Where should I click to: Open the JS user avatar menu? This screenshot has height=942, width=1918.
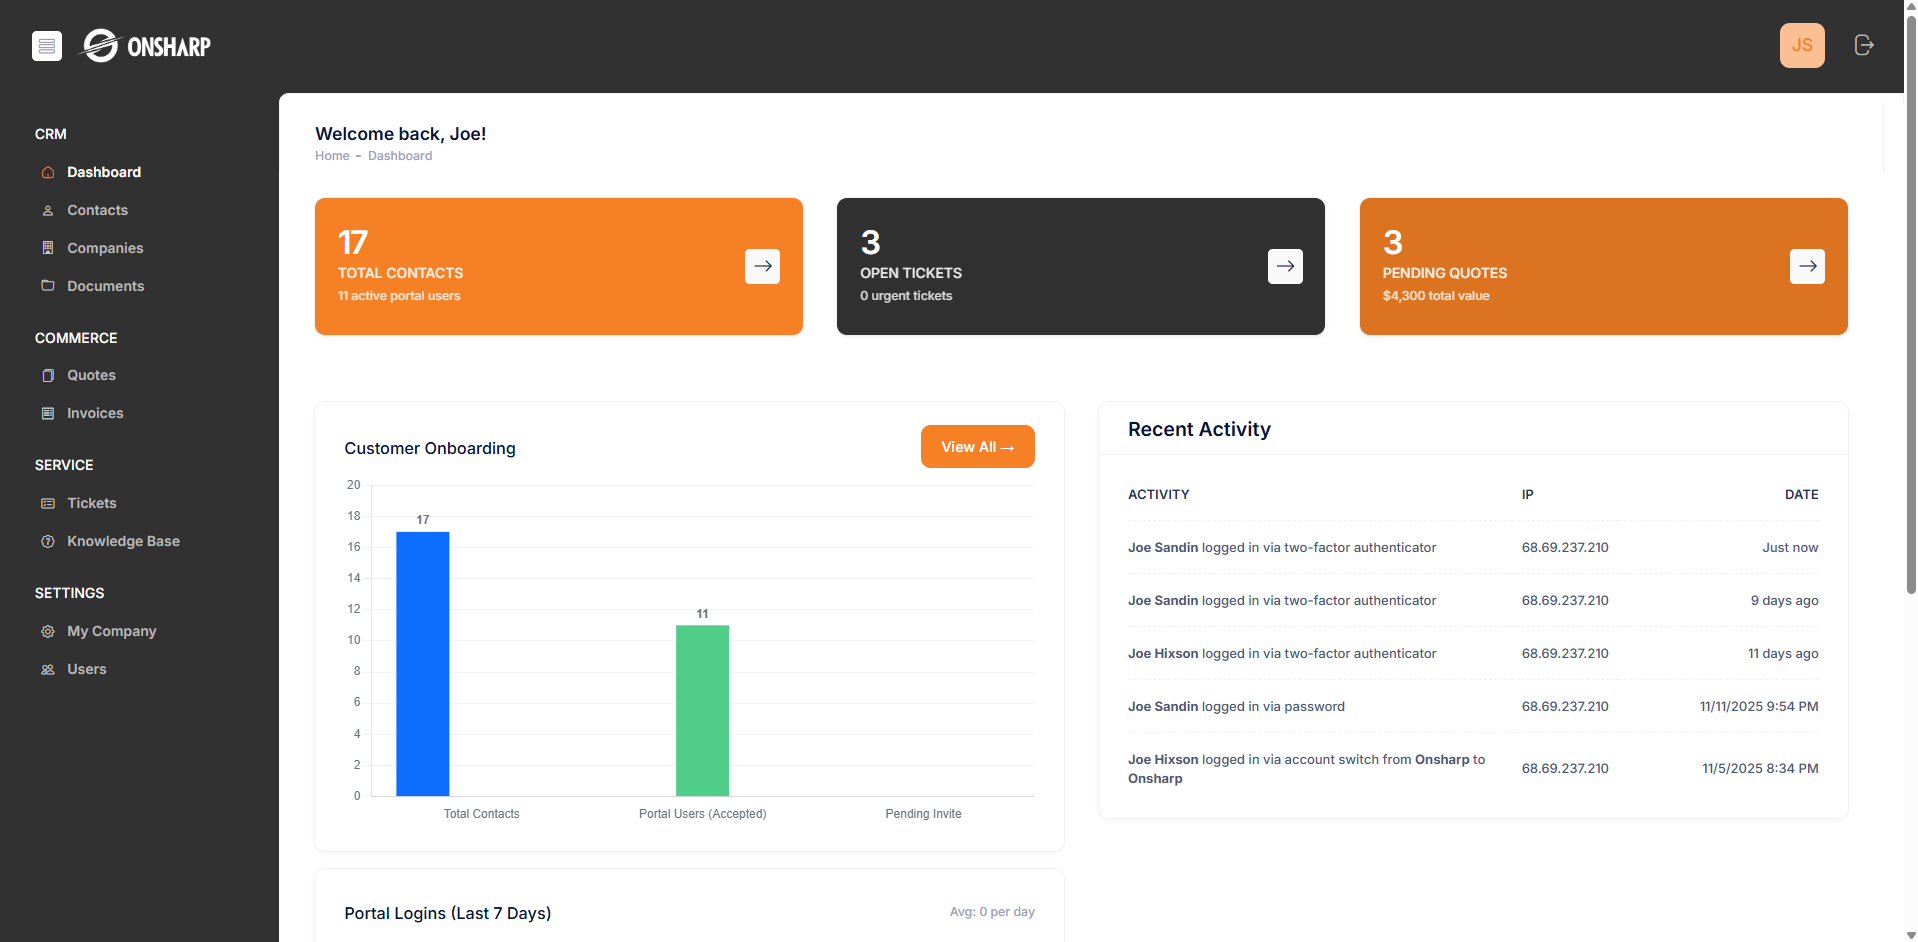pyautogui.click(x=1801, y=46)
